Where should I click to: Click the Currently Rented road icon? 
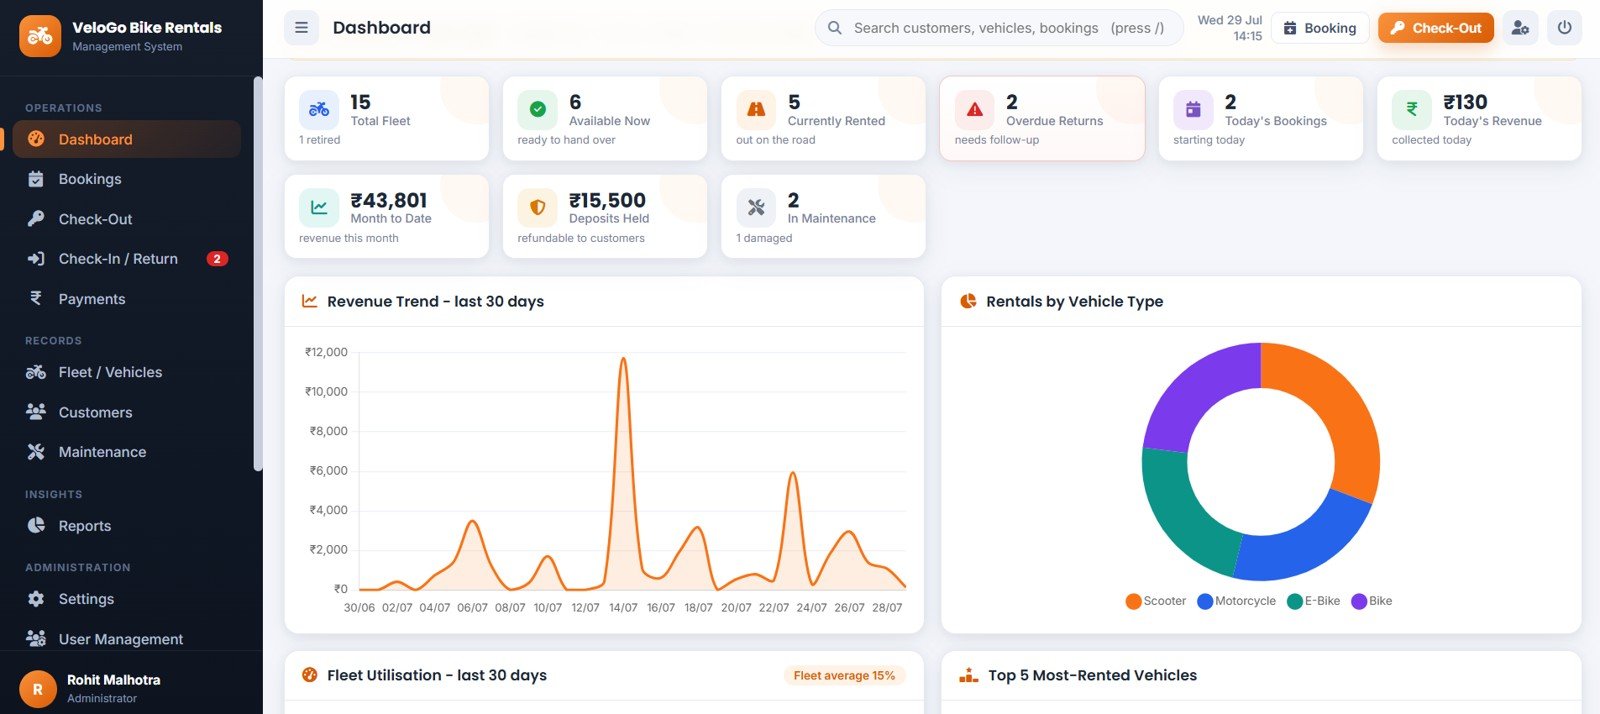click(756, 109)
